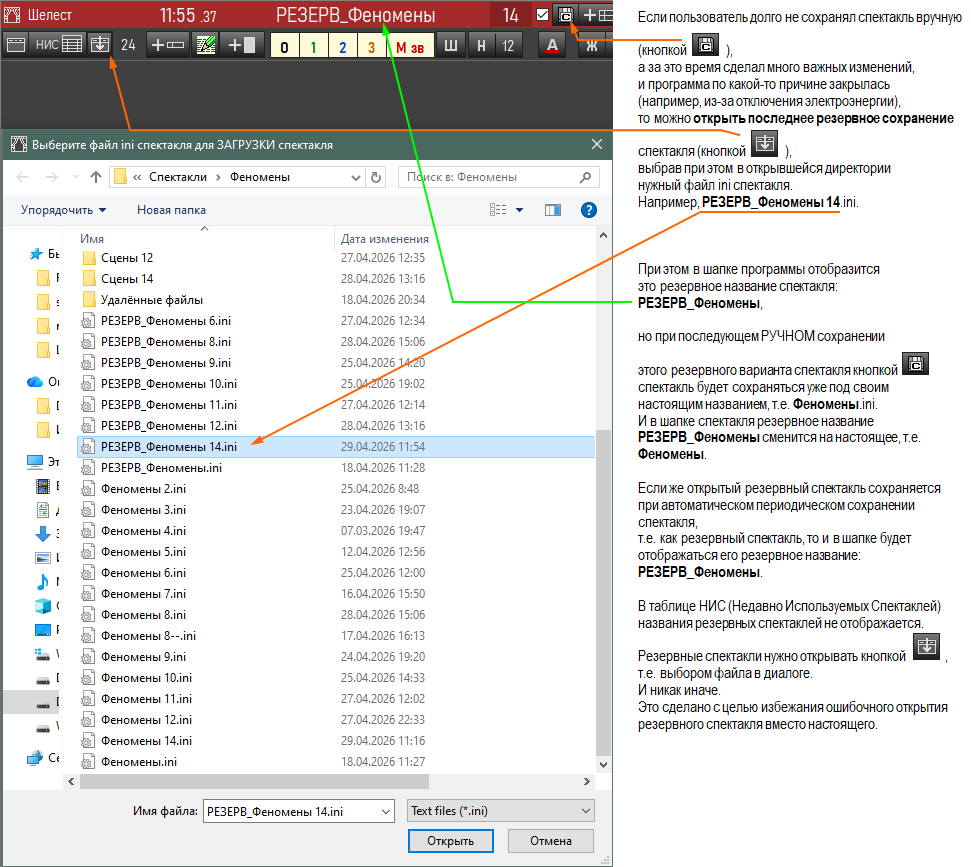971x867 pixels.
Task: Open the Упорядочить dropdown menu
Action: coord(63,210)
